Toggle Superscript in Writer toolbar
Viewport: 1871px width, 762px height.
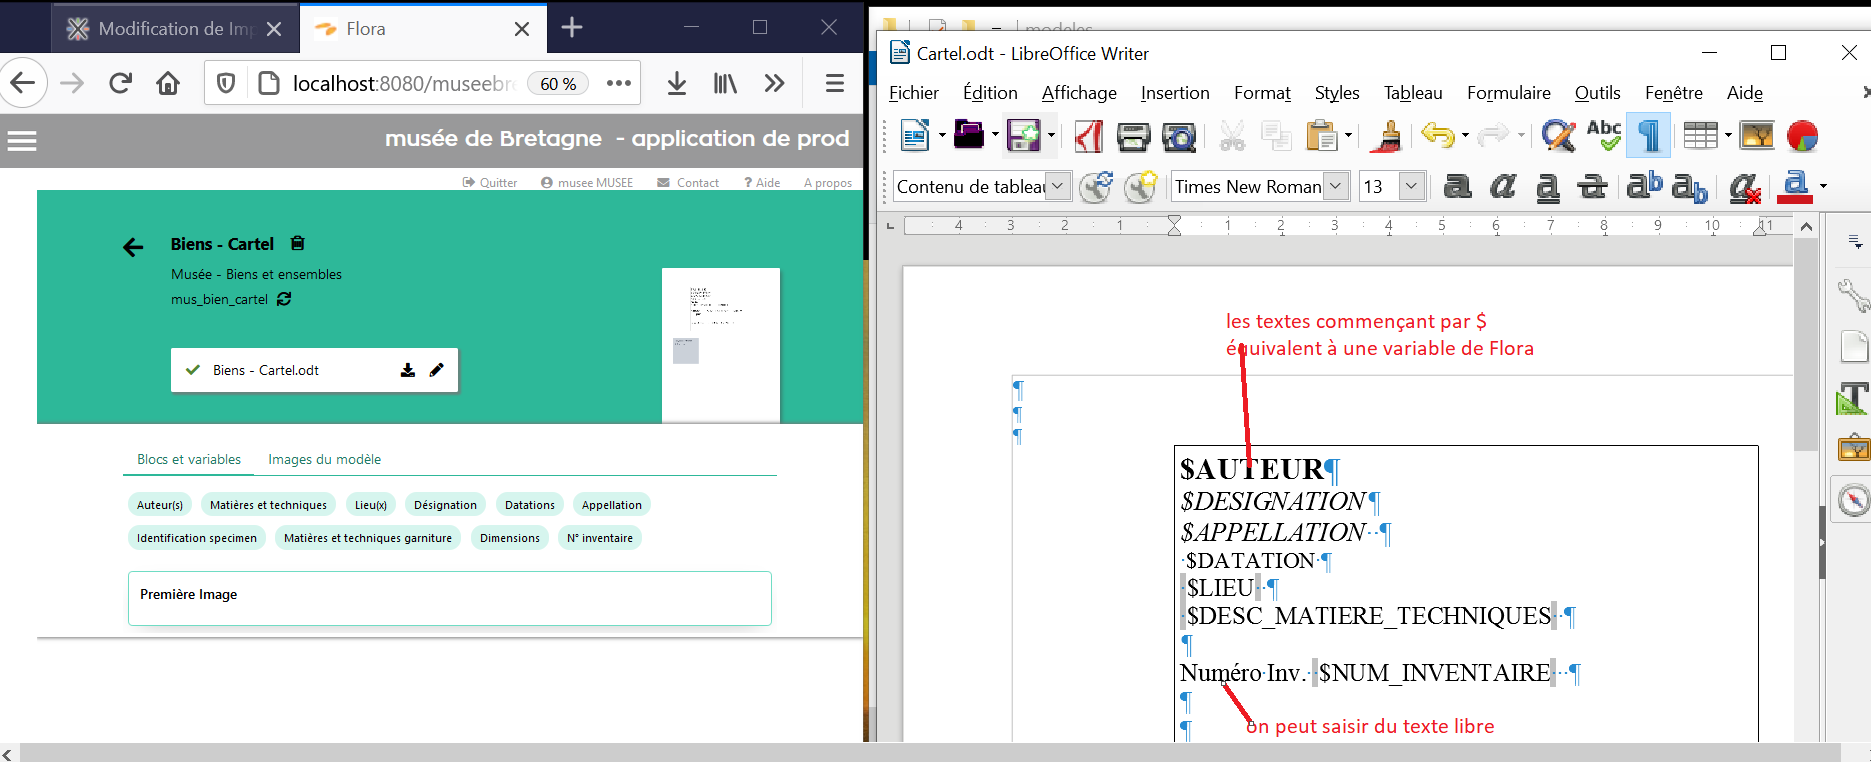(x=1644, y=186)
